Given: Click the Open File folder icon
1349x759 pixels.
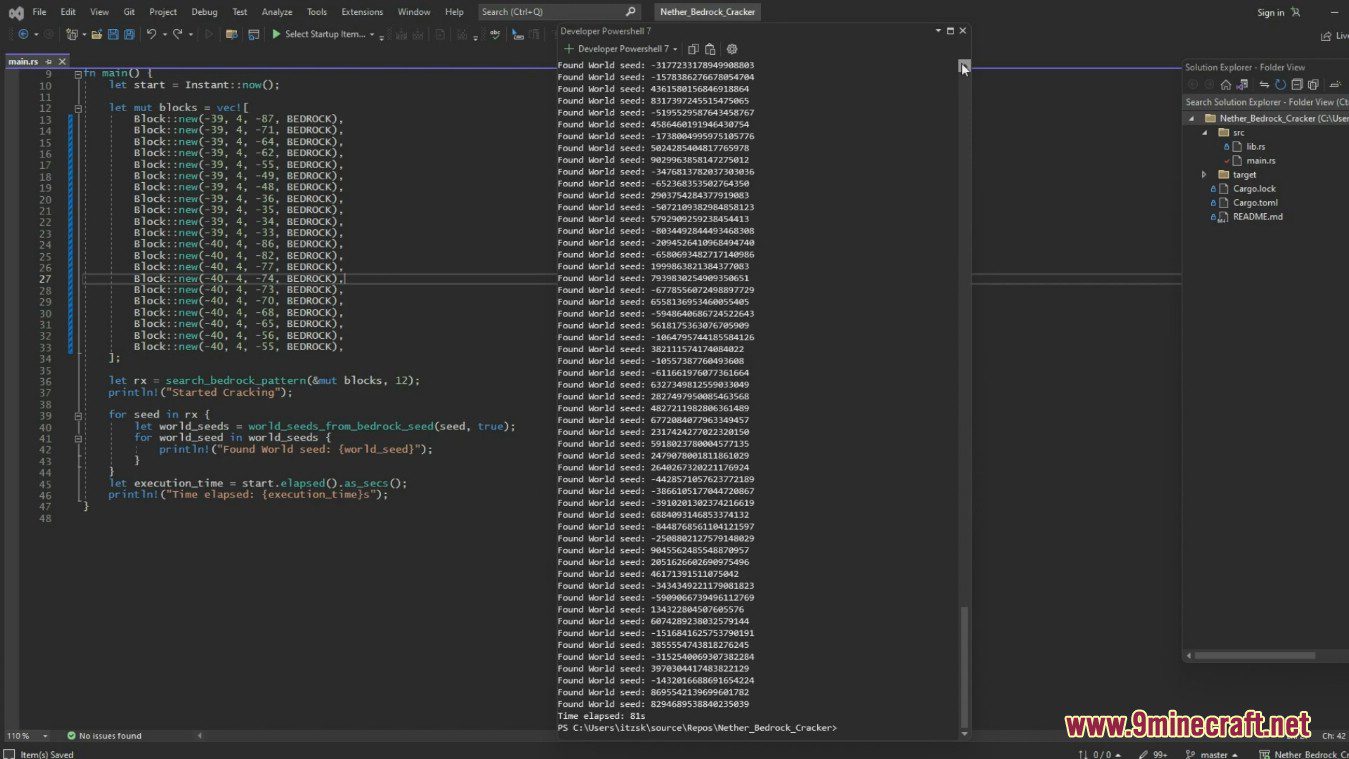Looking at the screenshot, I should [97, 34].
